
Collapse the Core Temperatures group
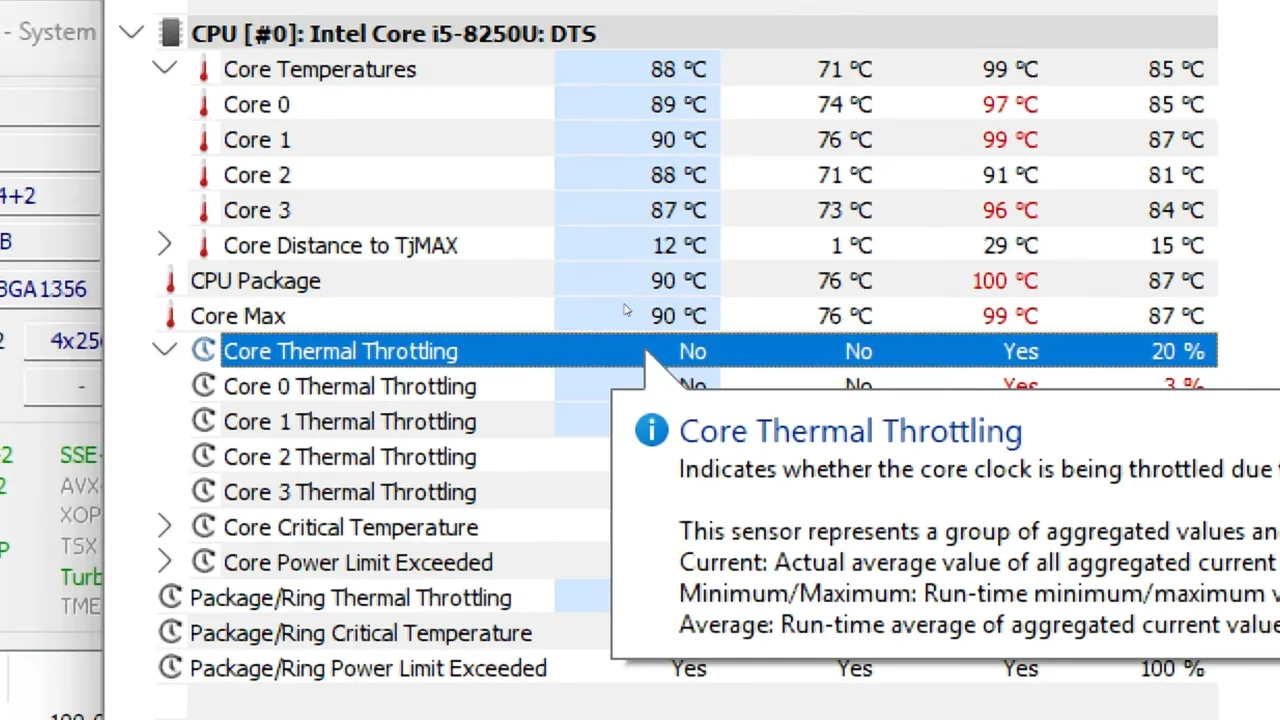(x=164, y=69)
